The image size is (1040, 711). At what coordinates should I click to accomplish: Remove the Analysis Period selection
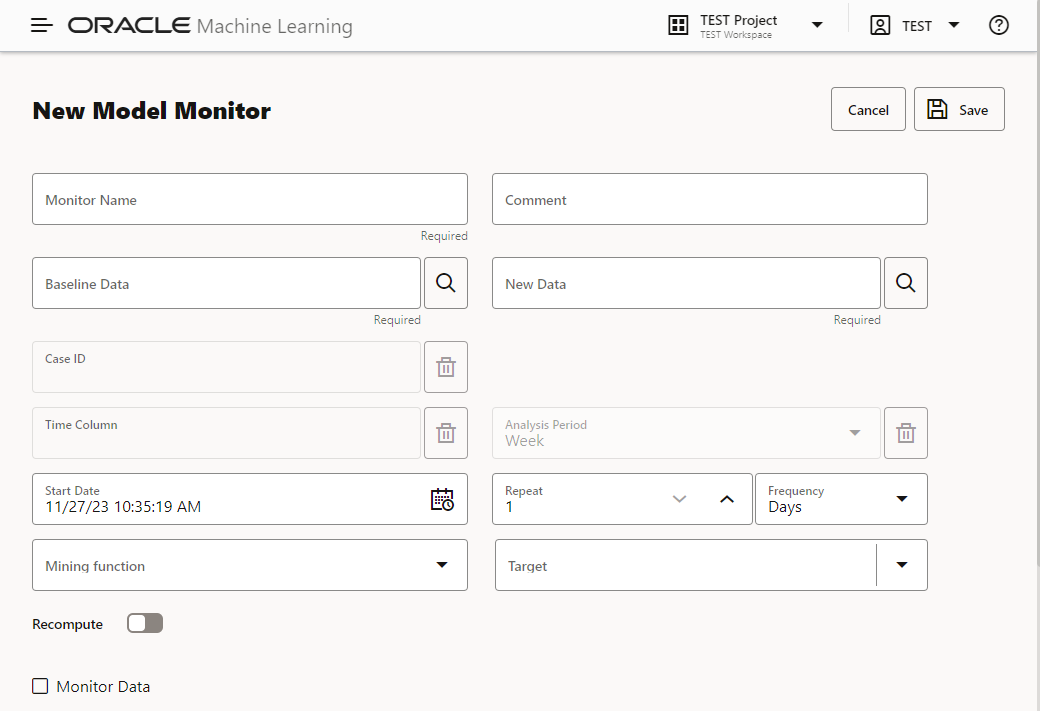click(x=906, y=434)
